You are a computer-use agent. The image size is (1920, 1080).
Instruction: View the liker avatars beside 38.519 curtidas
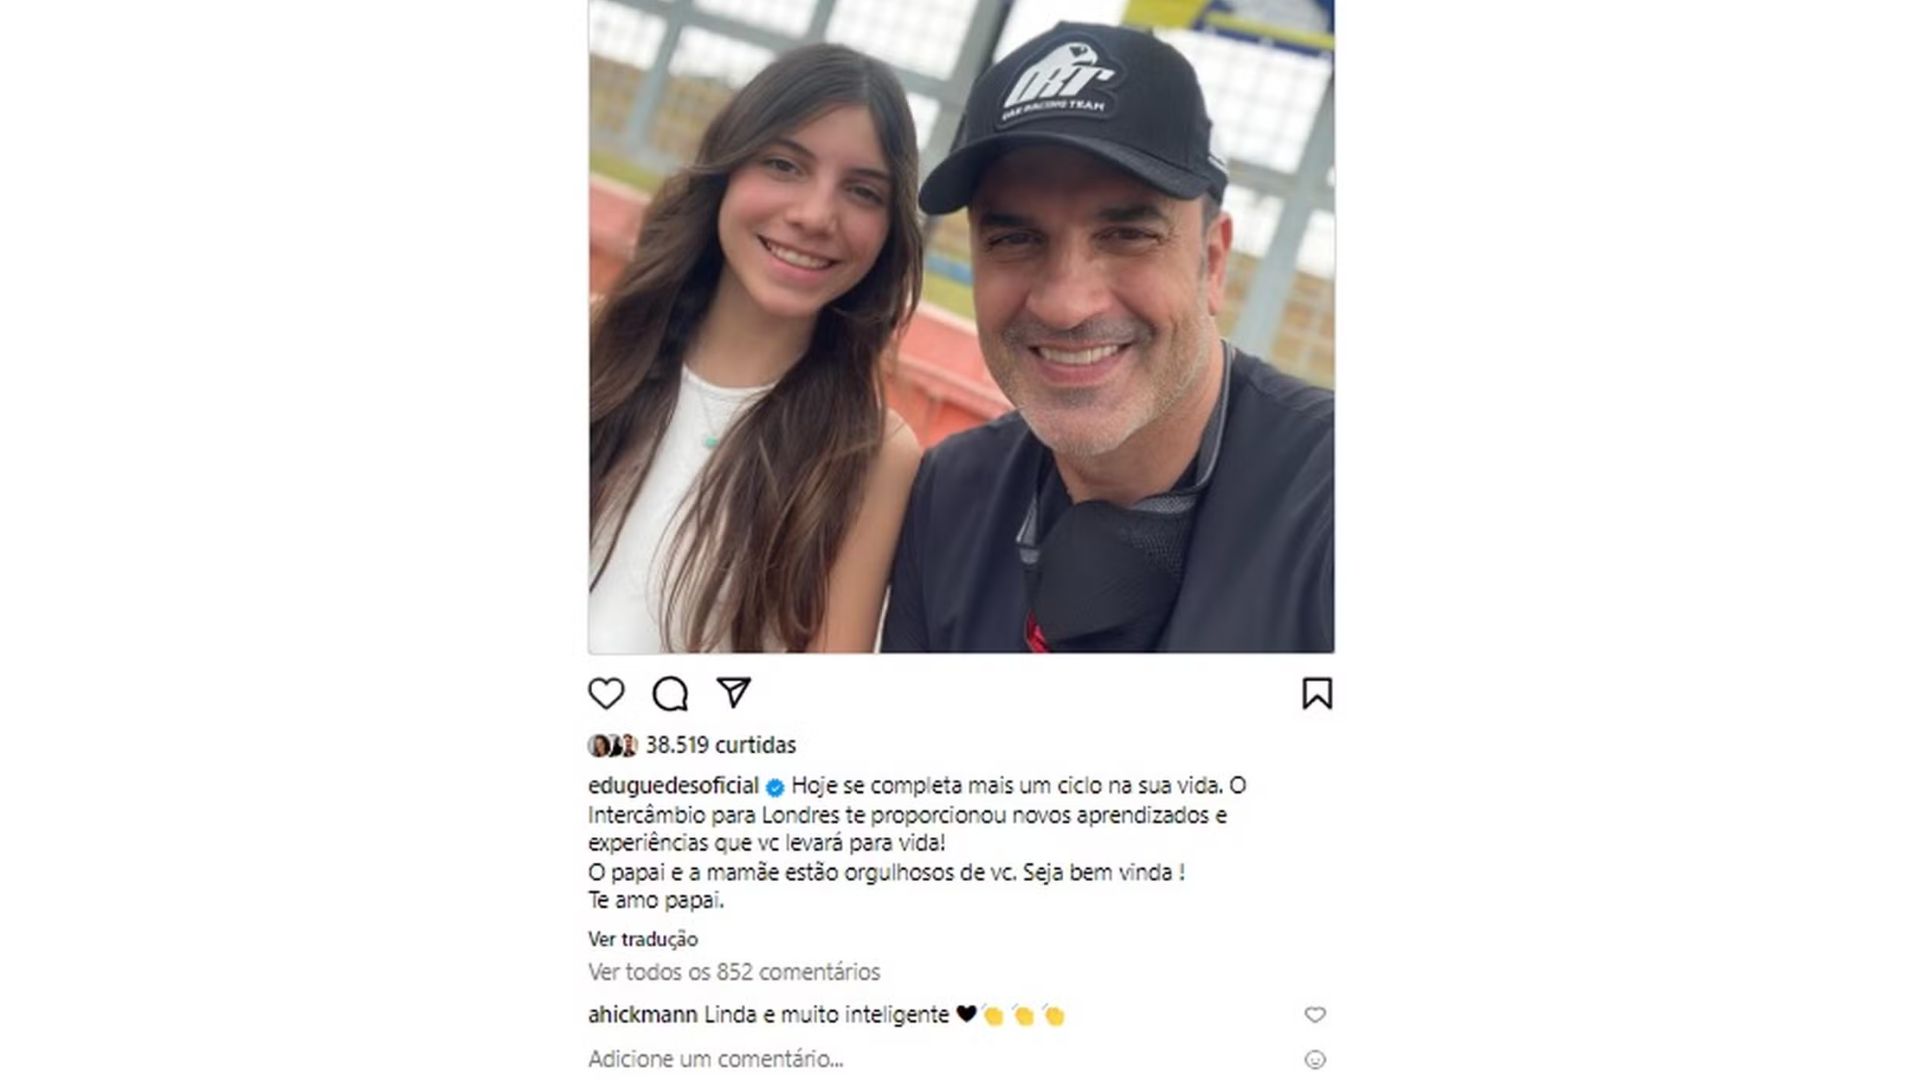pyautogui.click(x=613, y=745)
